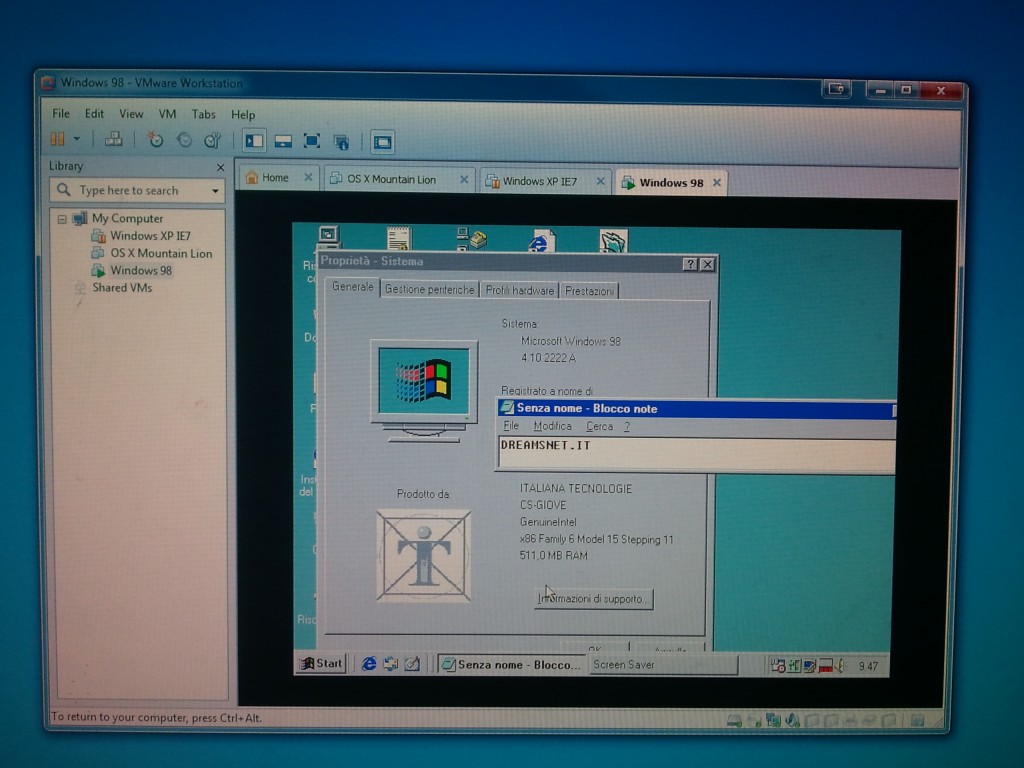Open the Snapshot Manager via the clock-wrench toolbar icon
The image size is (1024, 768).
[x=213, y=140]
